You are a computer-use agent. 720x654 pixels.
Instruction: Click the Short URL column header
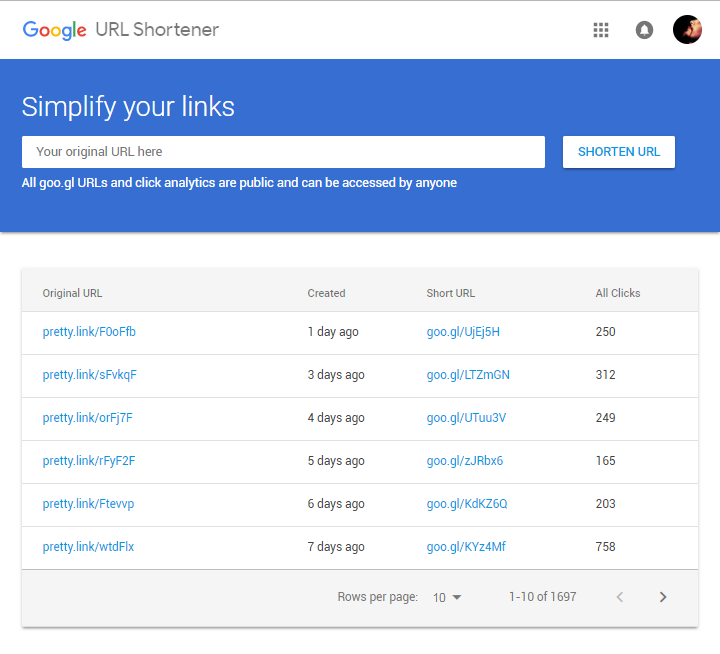pos(450,293)
